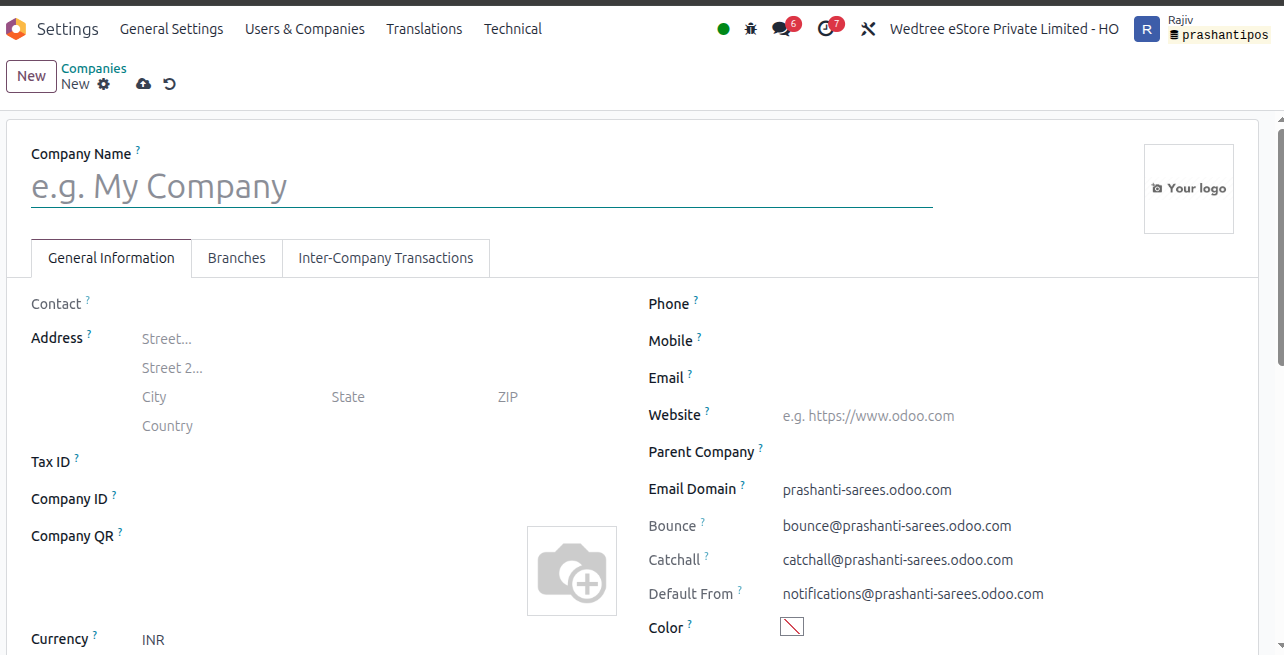Screen dimensions: 1284x655
Task: Click the help mark beside Color
Action: (690, 624)
